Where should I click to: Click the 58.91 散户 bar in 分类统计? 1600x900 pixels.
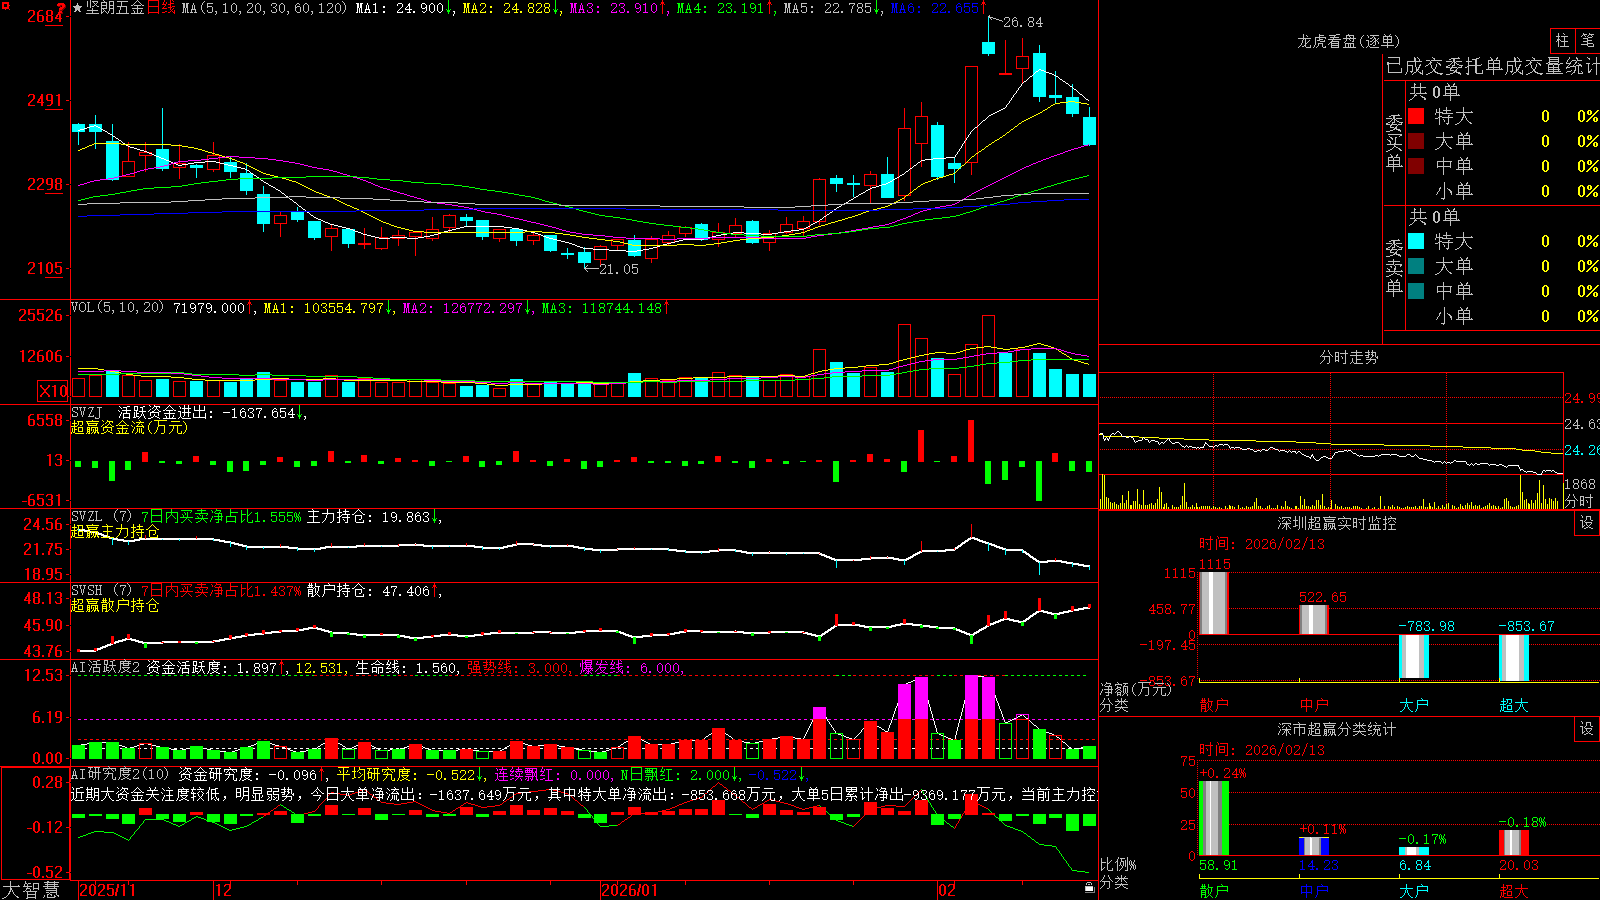(1214, 818)
